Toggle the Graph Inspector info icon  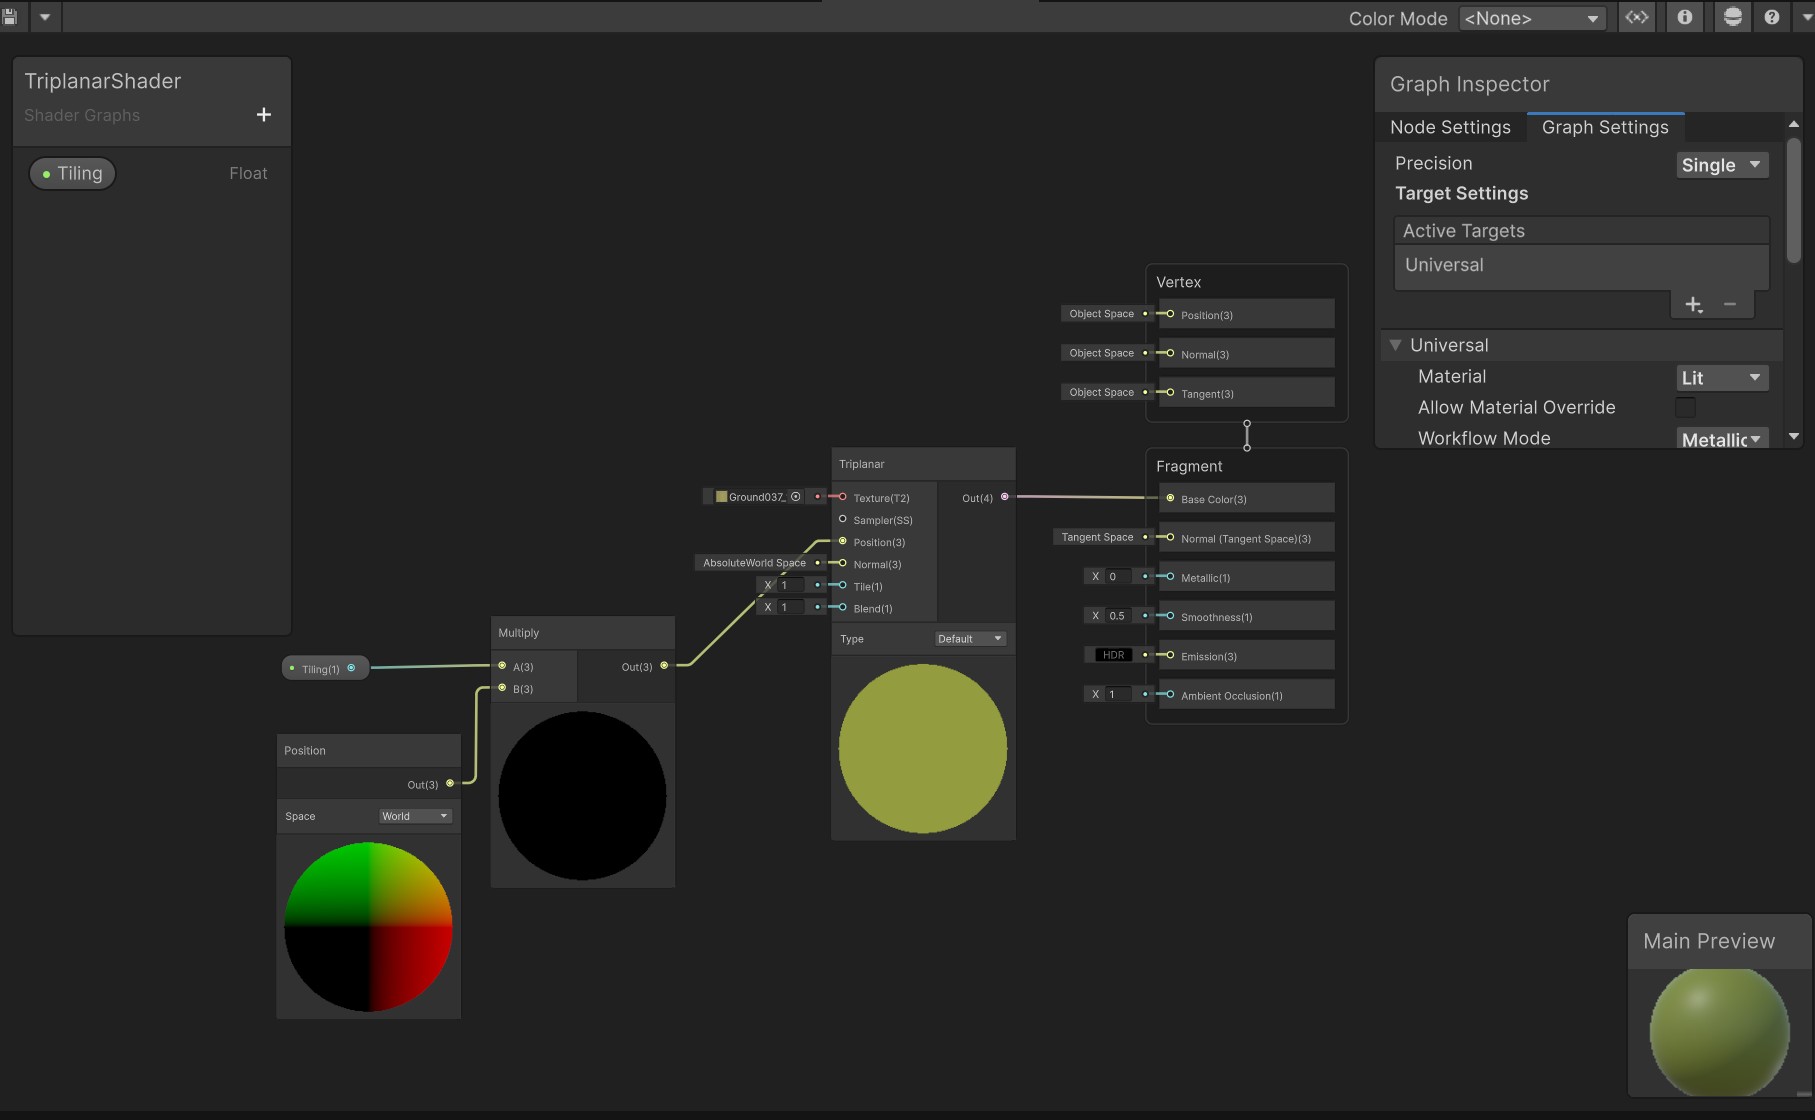coord(1685,17)
